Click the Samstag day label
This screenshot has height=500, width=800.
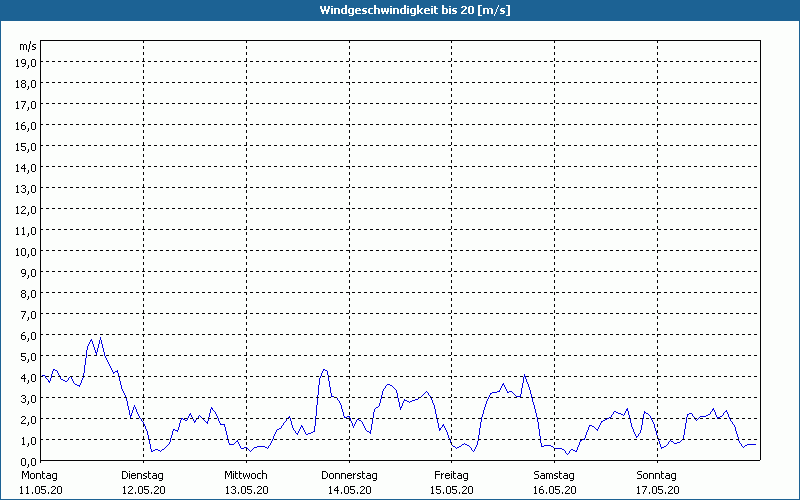click(x=554, y=475)
